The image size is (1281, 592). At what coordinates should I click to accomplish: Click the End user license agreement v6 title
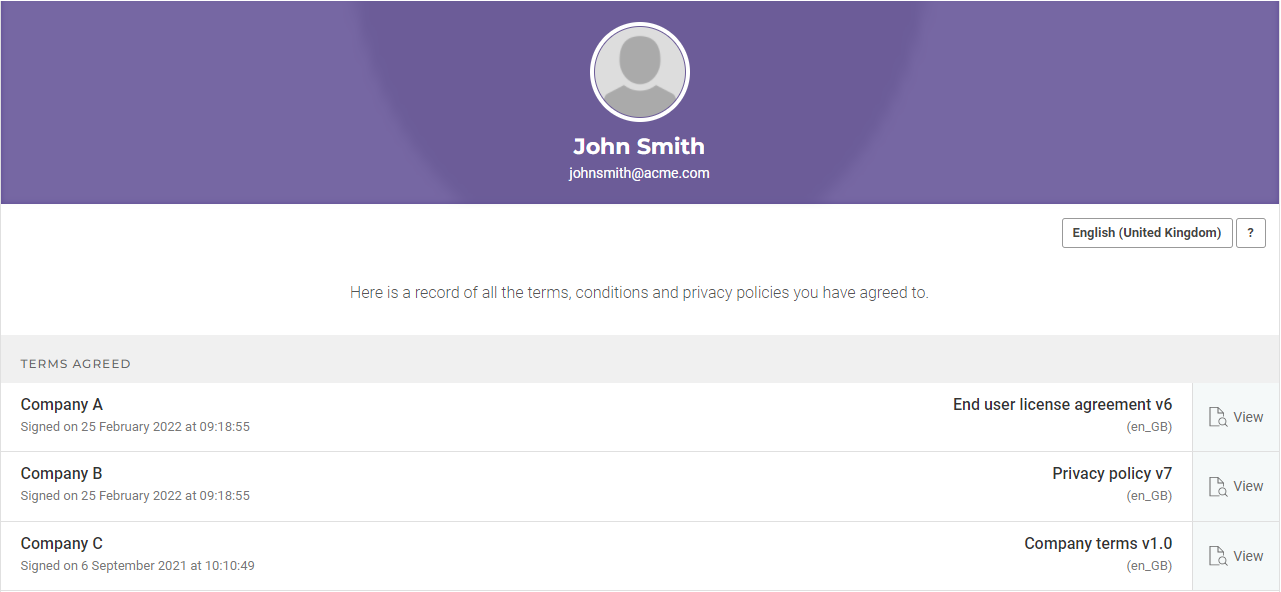point(1062,405)
